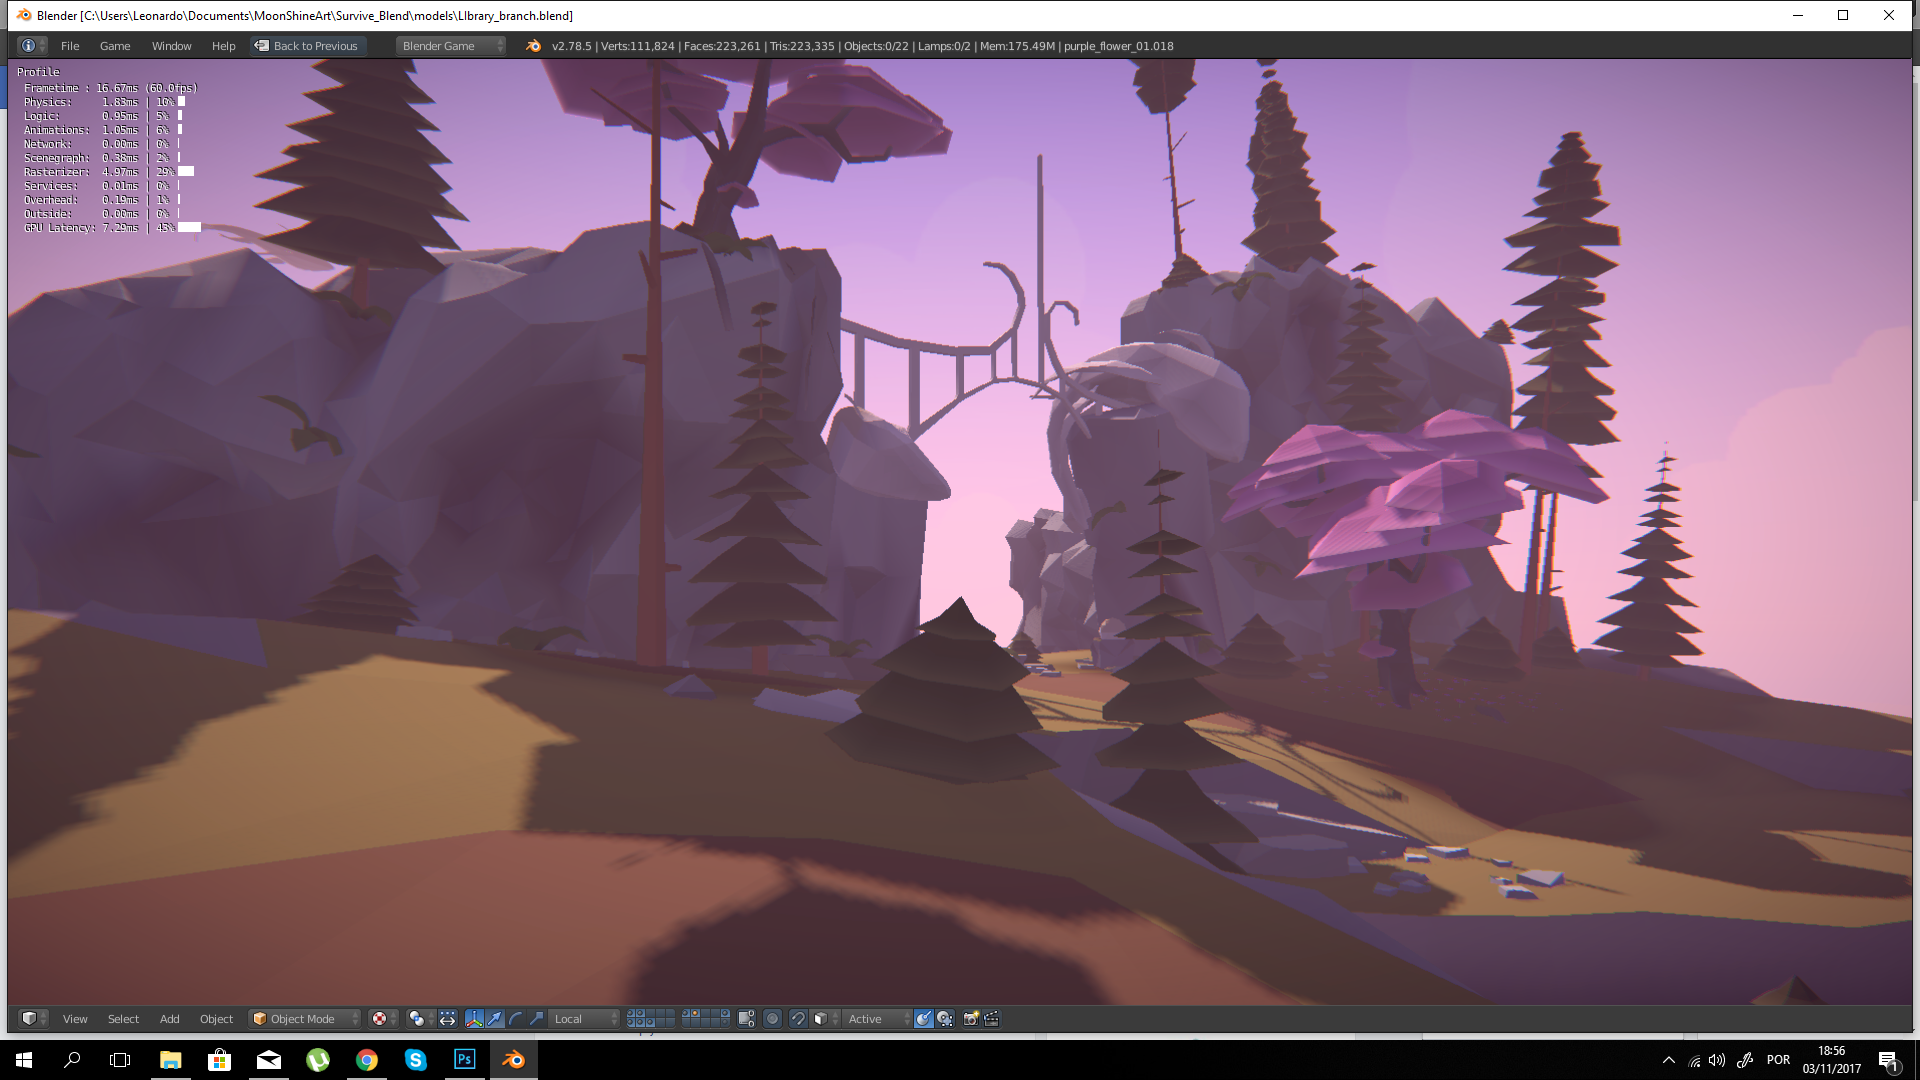
Task: Toggle the first scene layer in the layers grid
Action: pyautogui.click(x=630, y=1013)
